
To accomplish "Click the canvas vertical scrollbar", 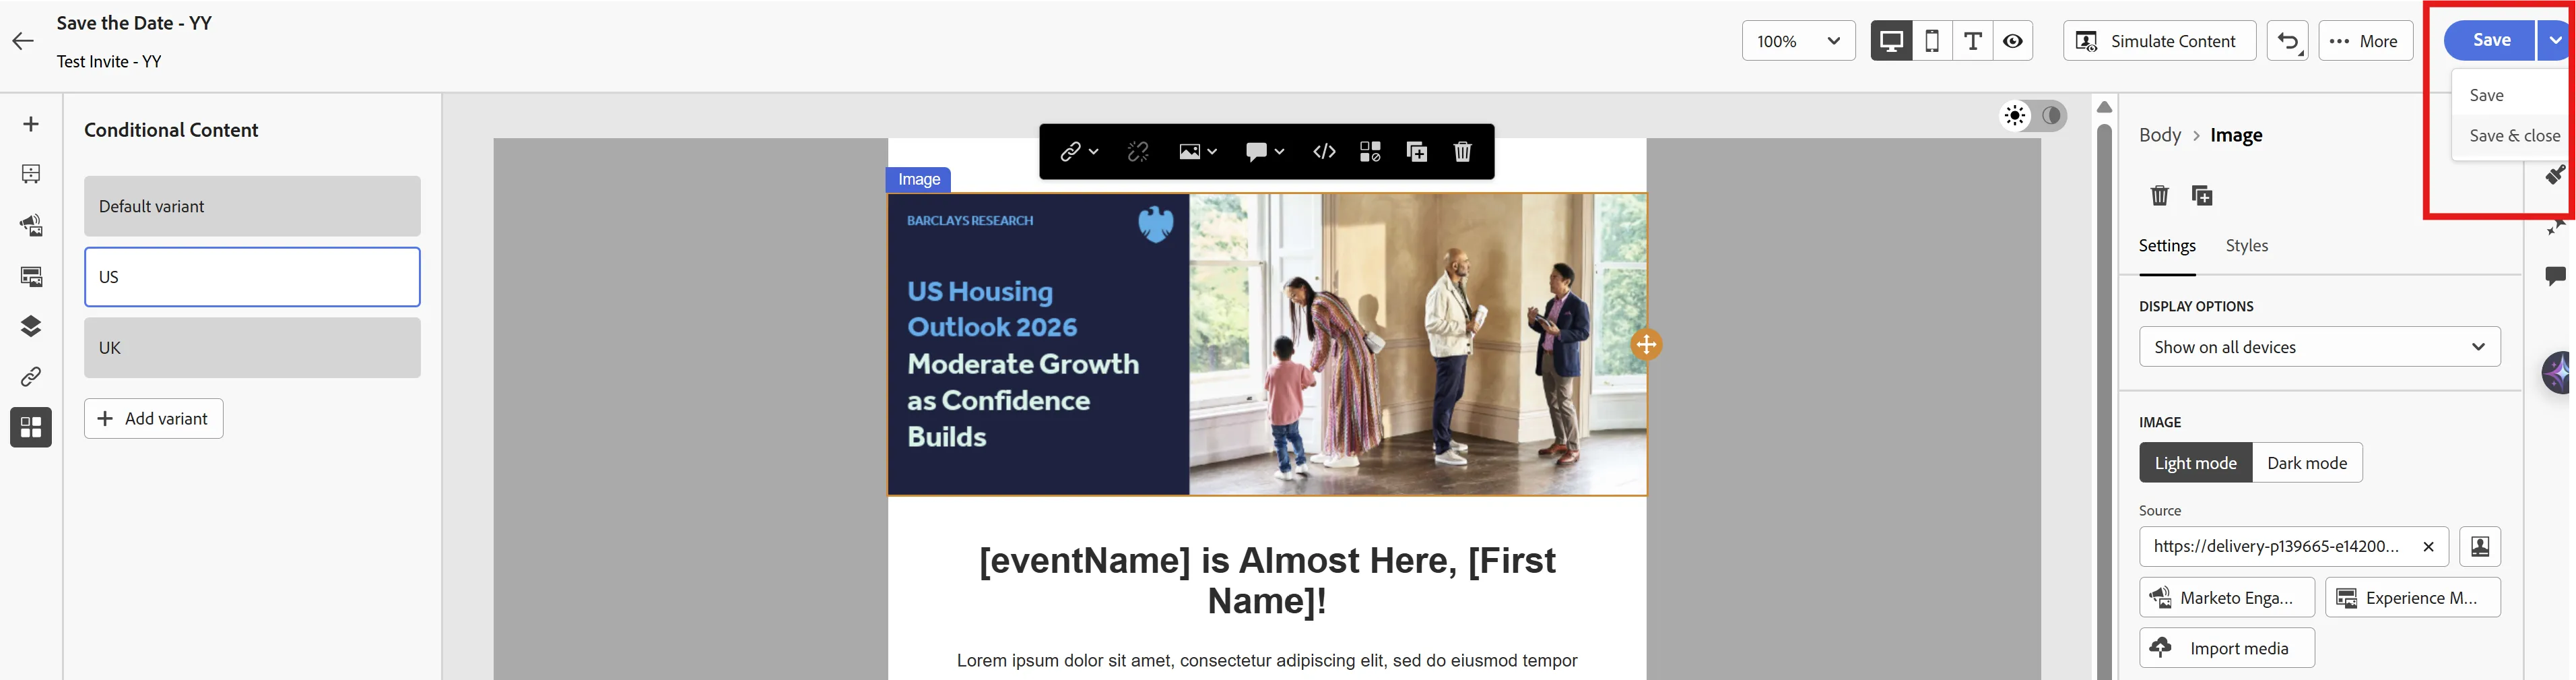I will pyautogui.click(x=2104, y=400).
